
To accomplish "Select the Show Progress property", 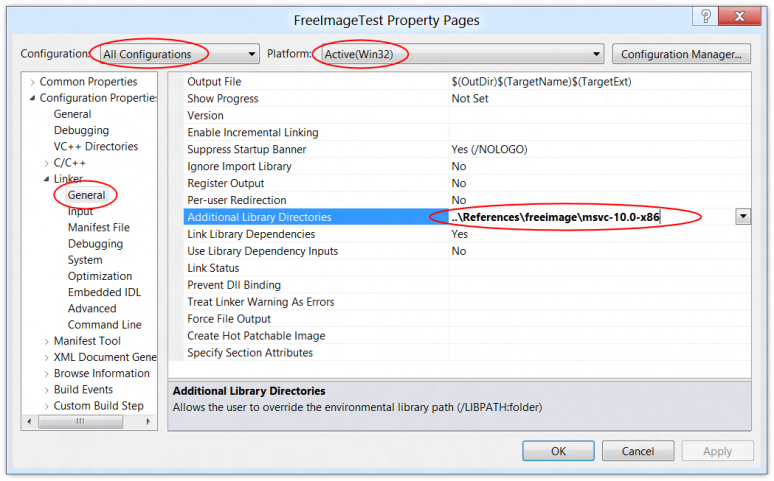I will (467, 98).
